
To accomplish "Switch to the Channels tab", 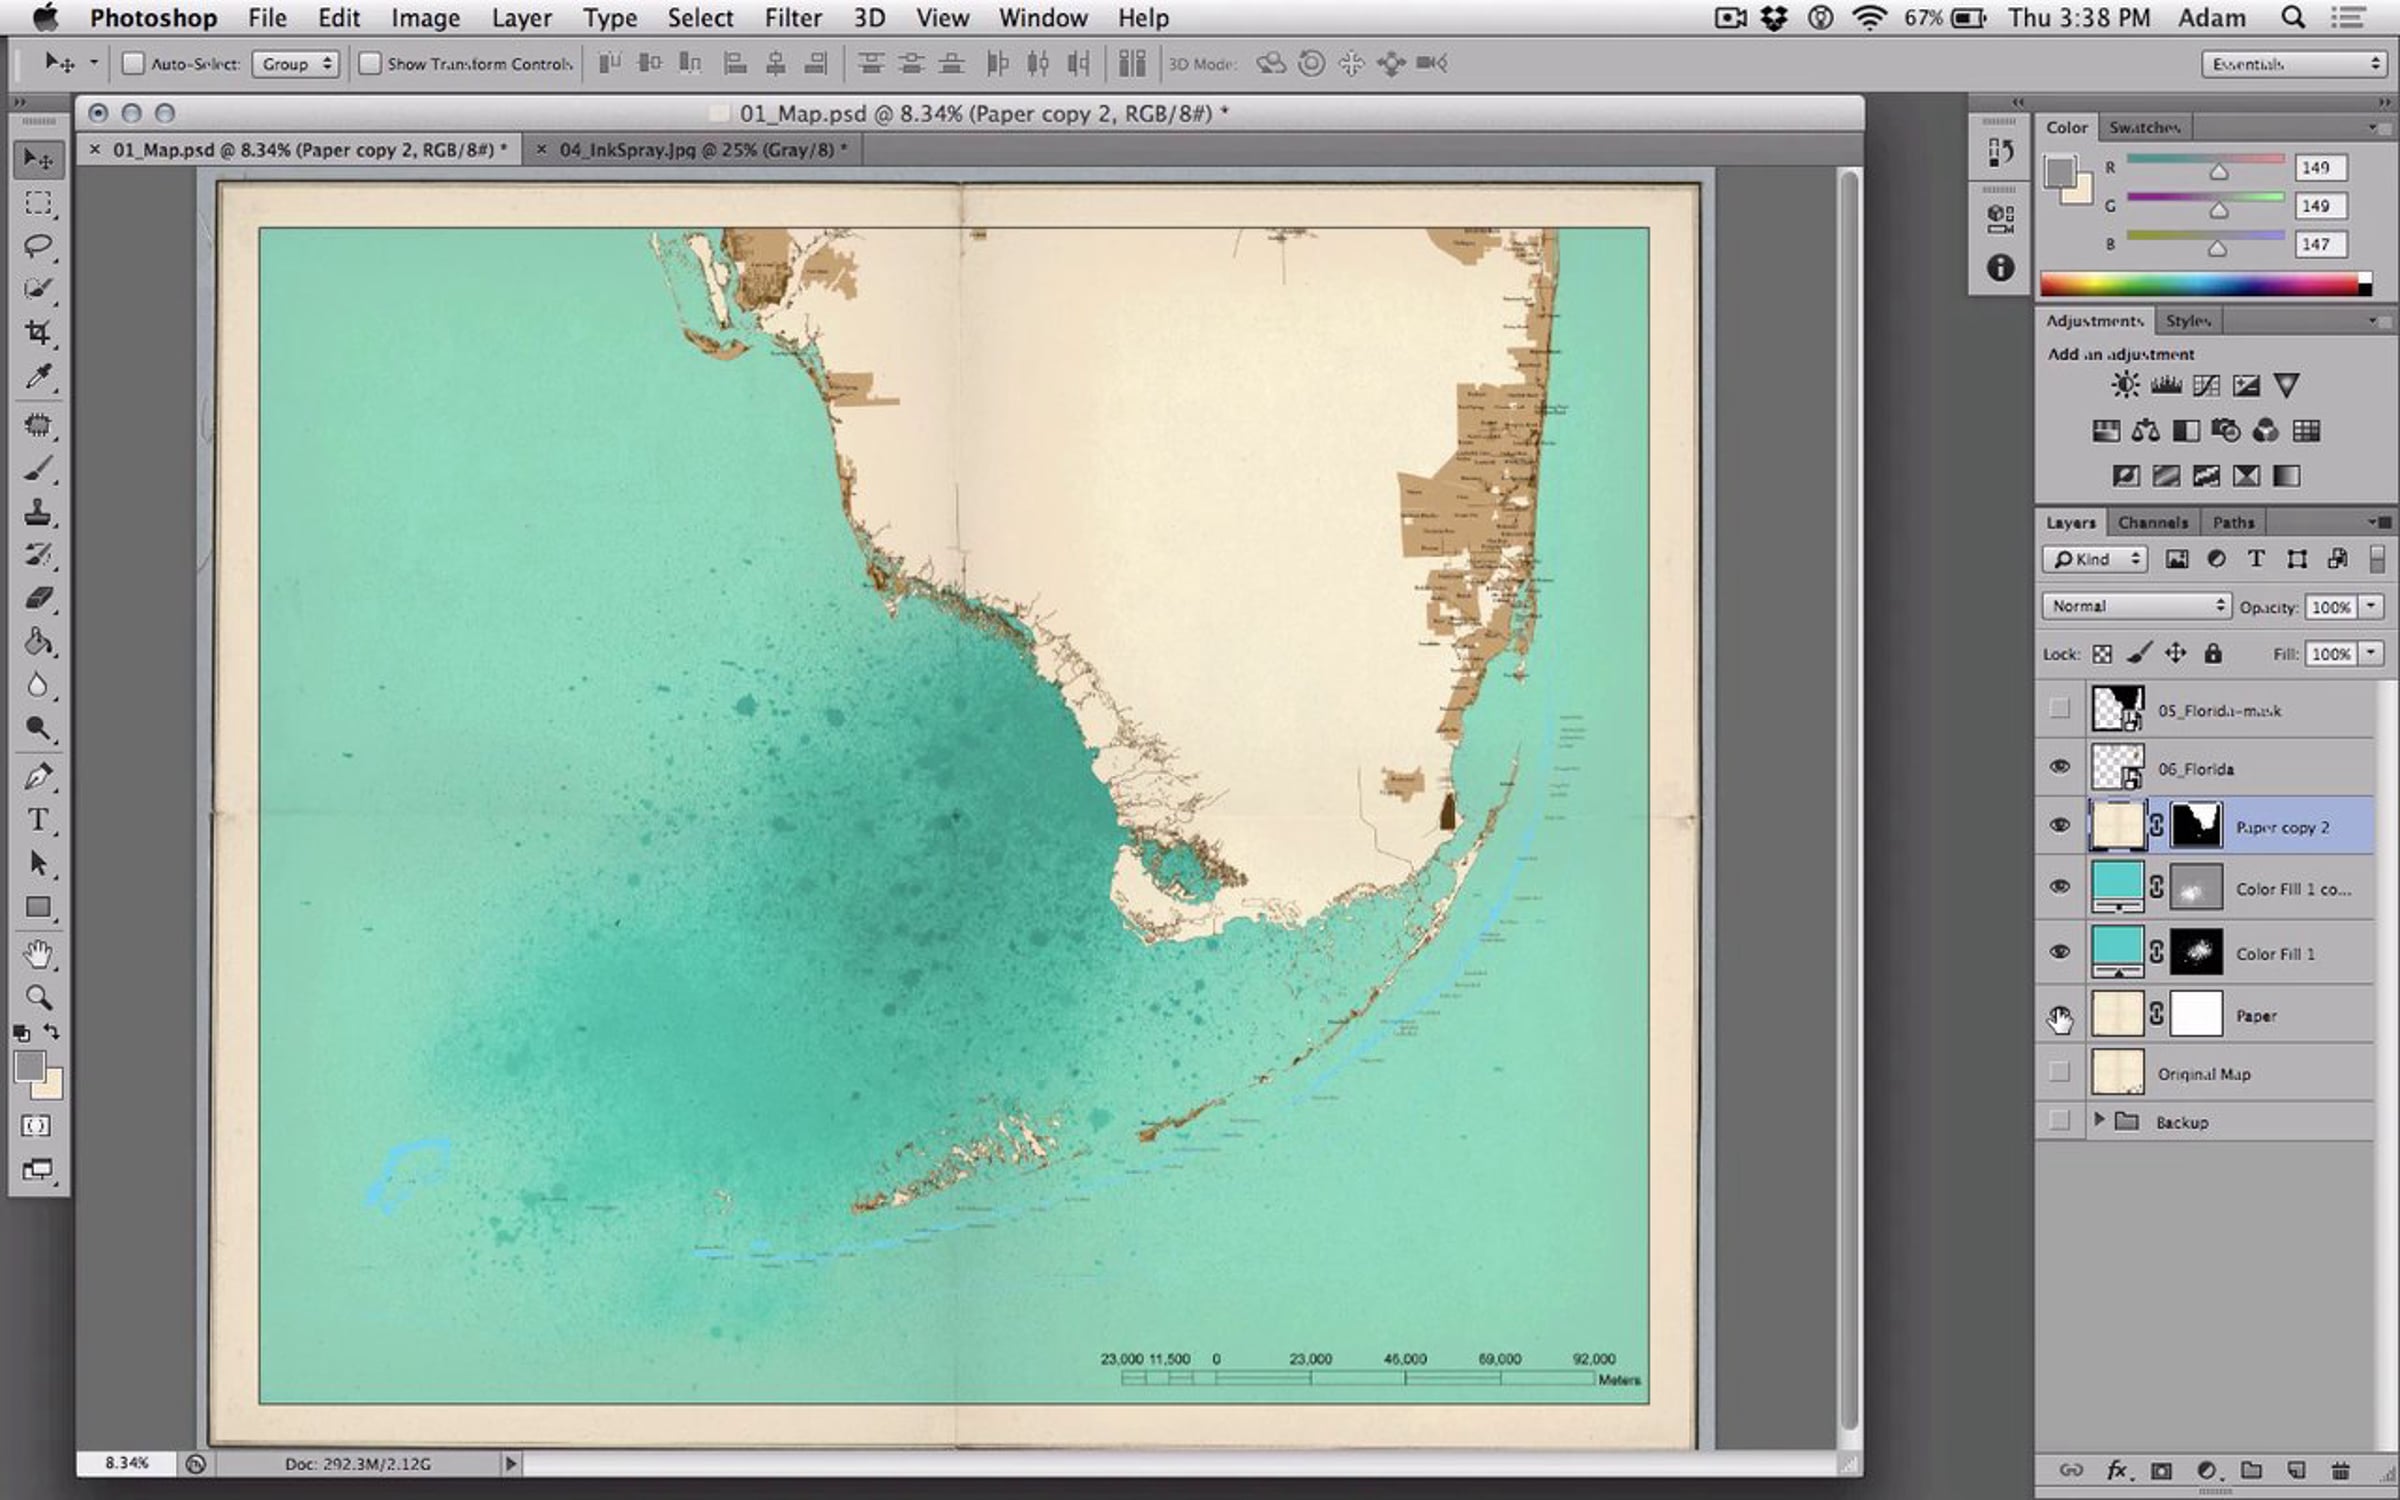I will pyautogui.click(x=2152, y=522).
